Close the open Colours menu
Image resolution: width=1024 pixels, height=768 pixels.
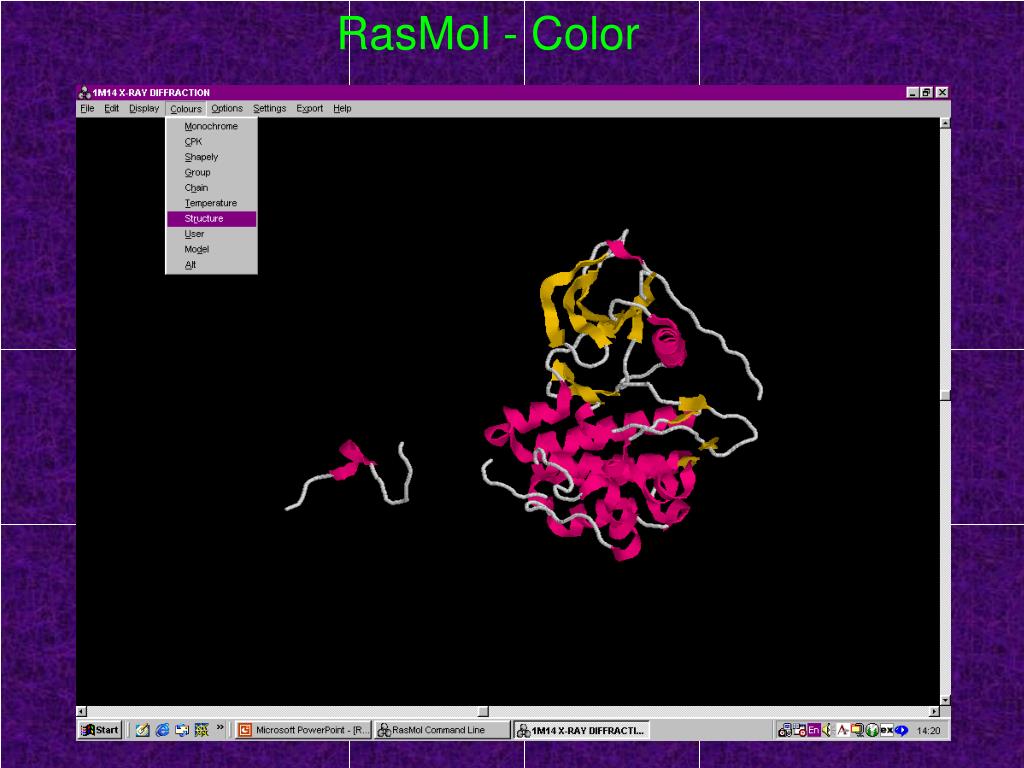185,109
